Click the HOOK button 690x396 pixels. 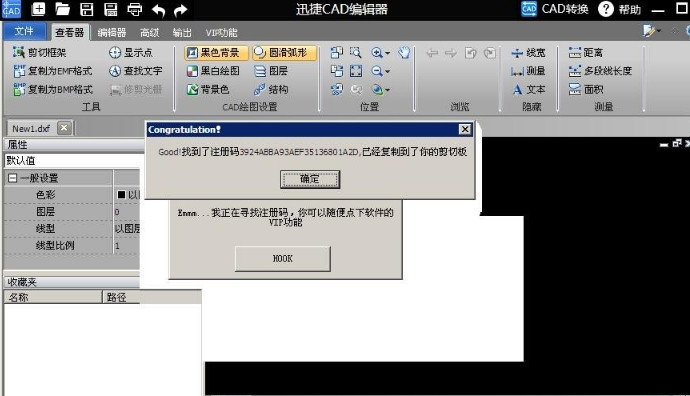point(283,259)
